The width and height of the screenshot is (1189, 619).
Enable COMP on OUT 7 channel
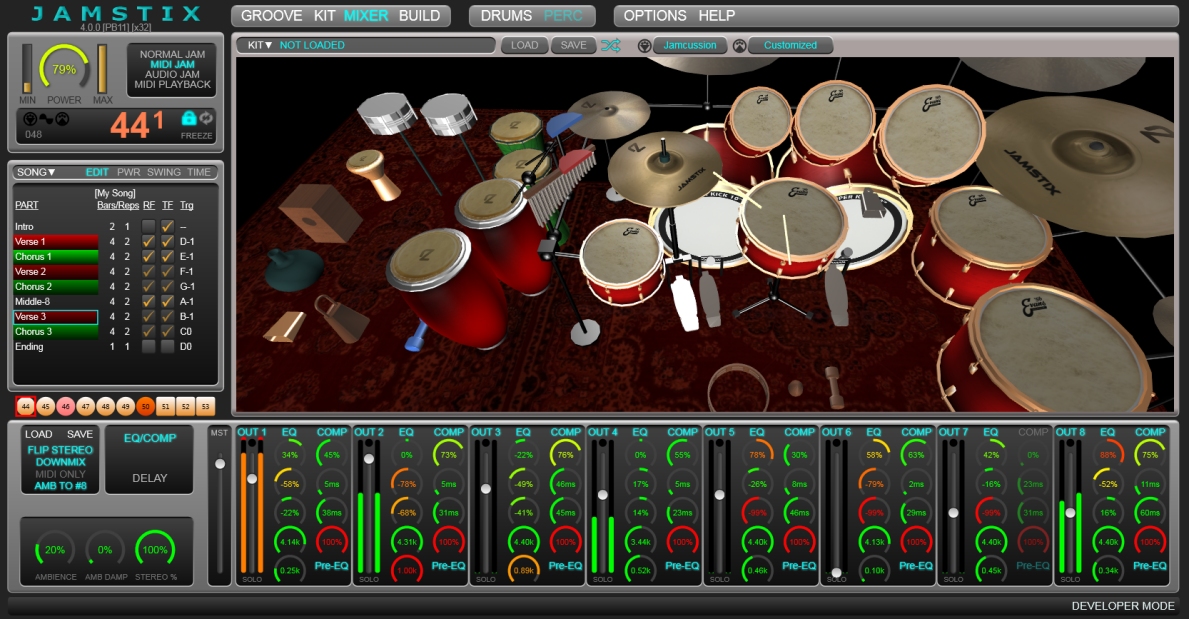point(1033,432)
